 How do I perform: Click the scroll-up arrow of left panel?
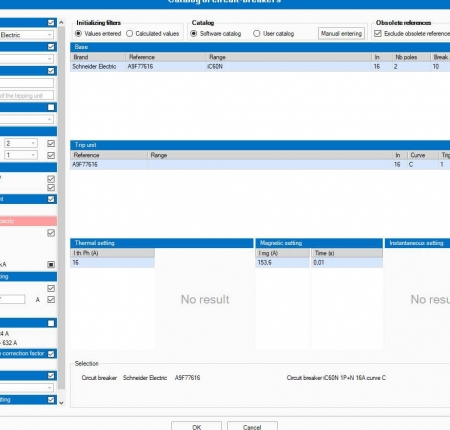tap(61, 23)
